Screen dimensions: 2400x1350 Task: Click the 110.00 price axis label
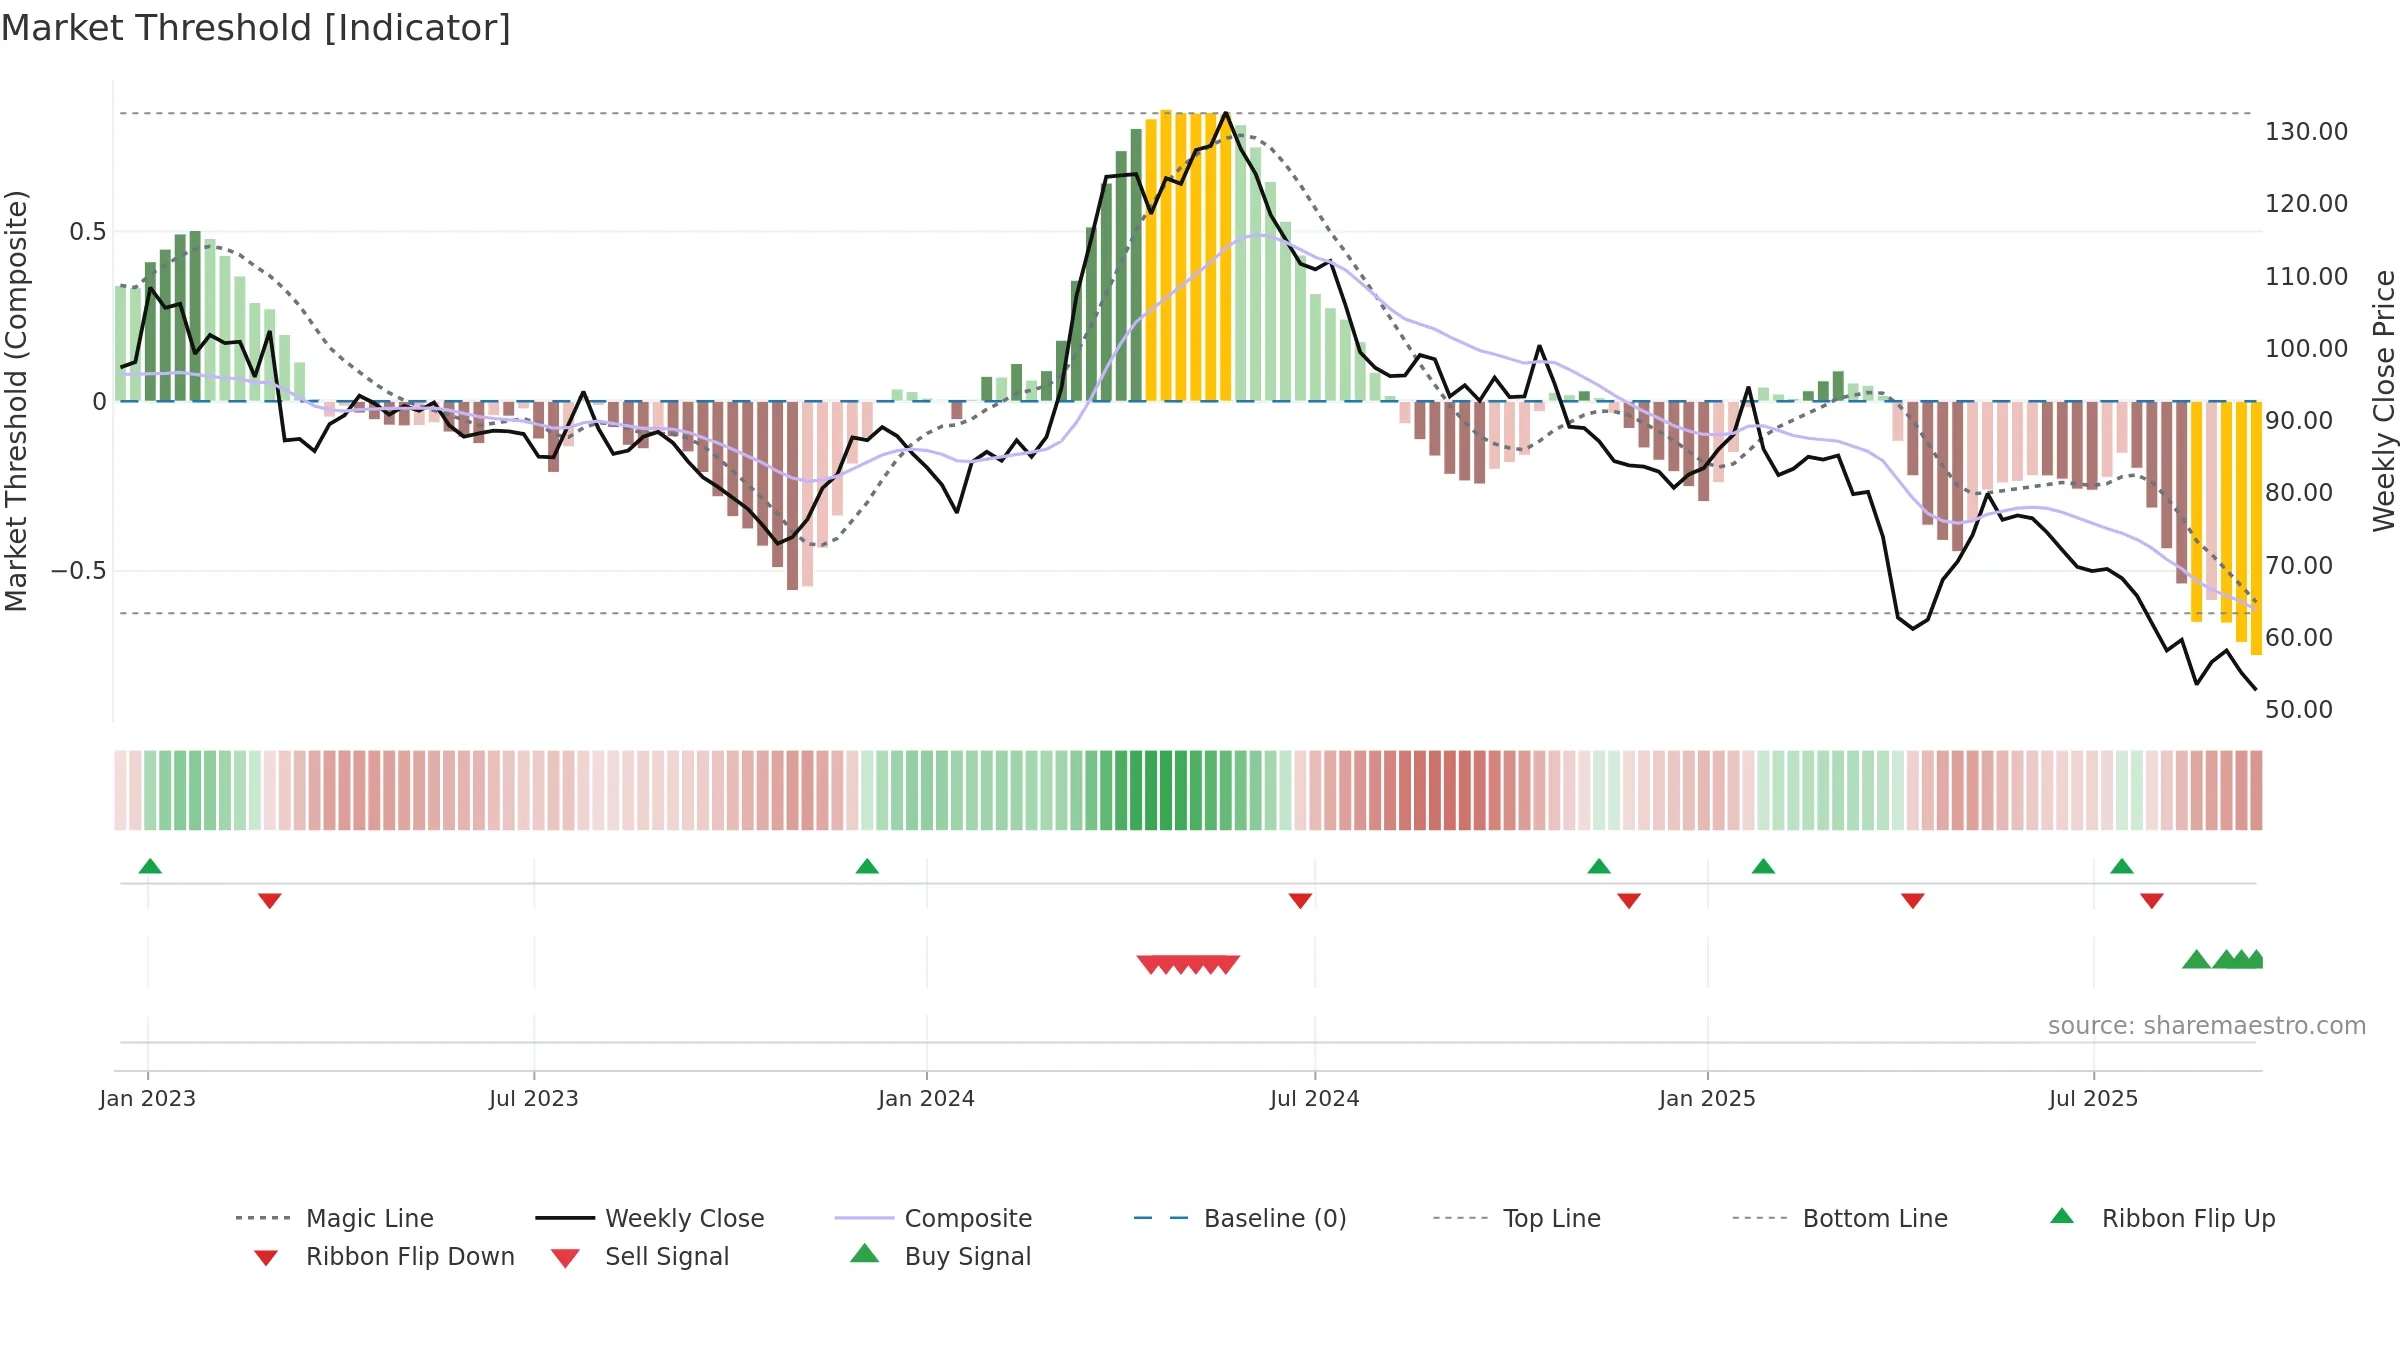click(2307, 277)
